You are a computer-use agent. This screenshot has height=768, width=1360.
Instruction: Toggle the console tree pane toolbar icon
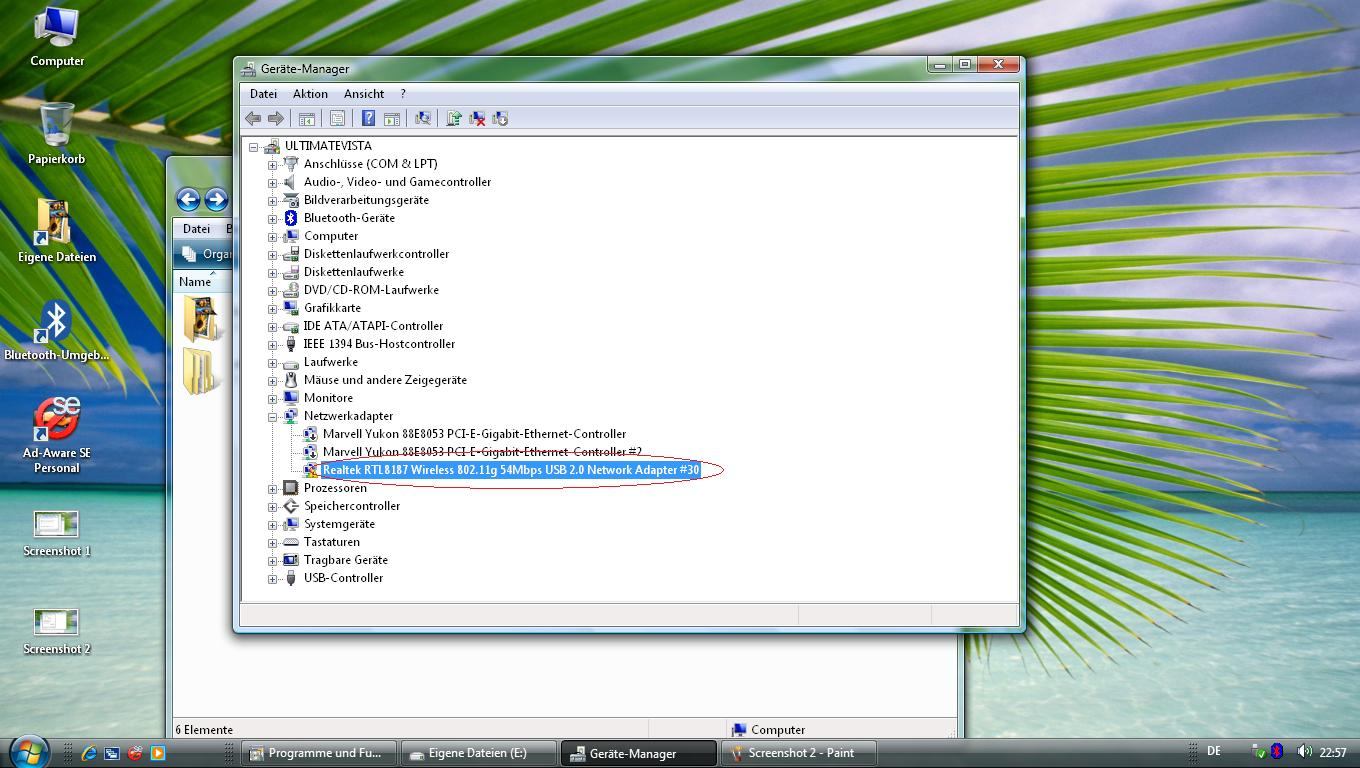(307, 118)
